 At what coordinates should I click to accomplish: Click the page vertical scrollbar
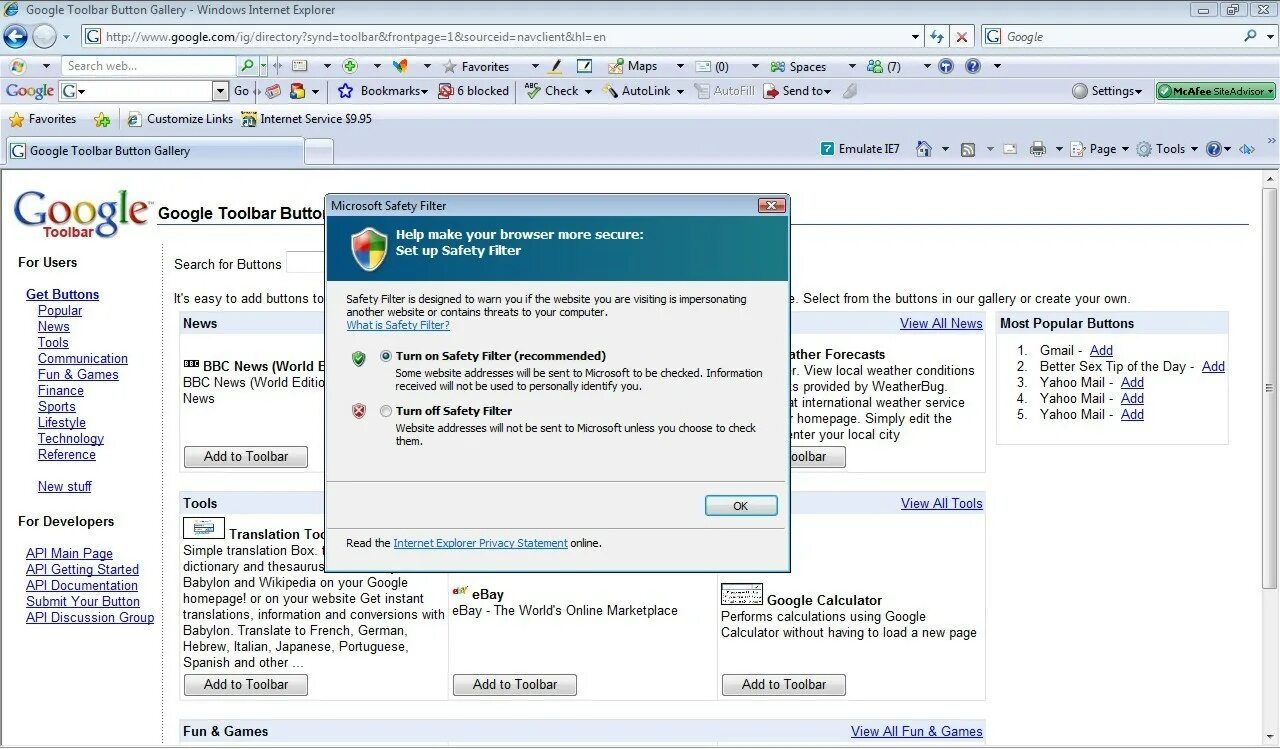coord(1270,455)
